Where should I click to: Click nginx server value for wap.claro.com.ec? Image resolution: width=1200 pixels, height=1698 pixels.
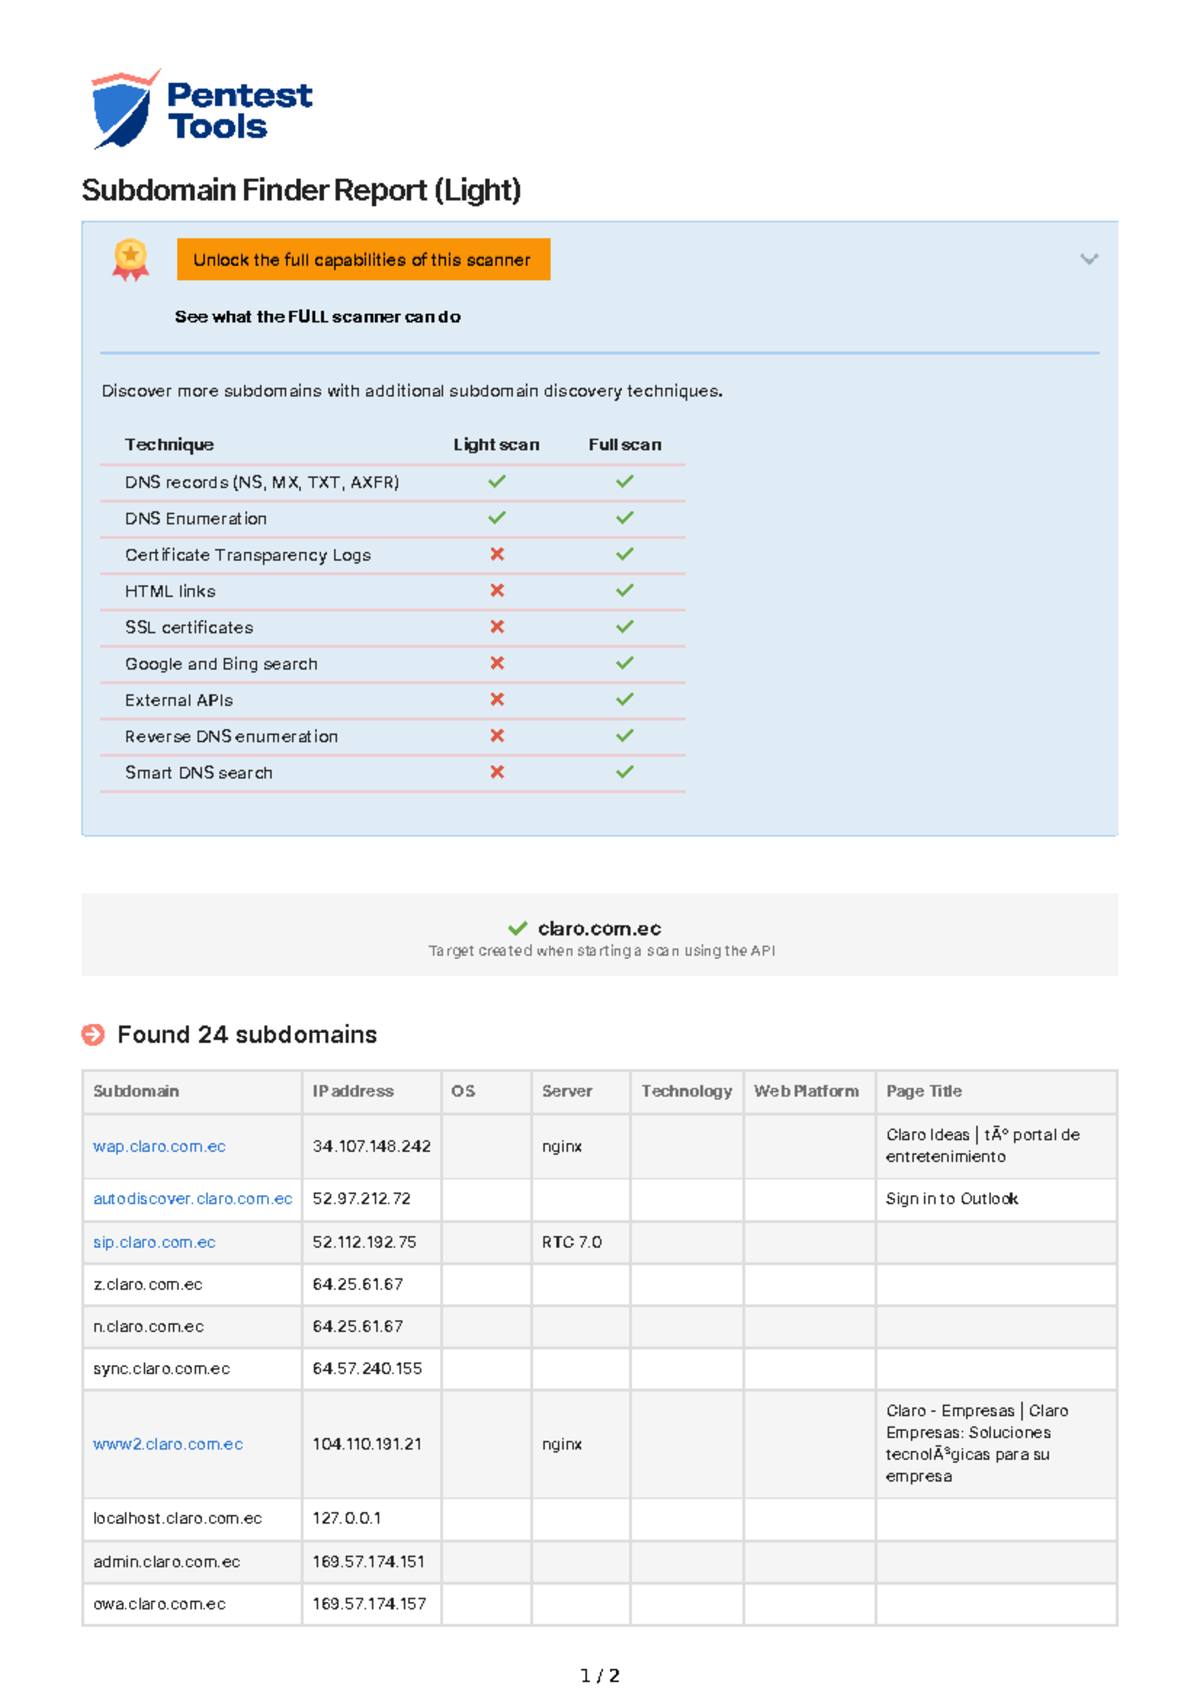click(562, 1147)
